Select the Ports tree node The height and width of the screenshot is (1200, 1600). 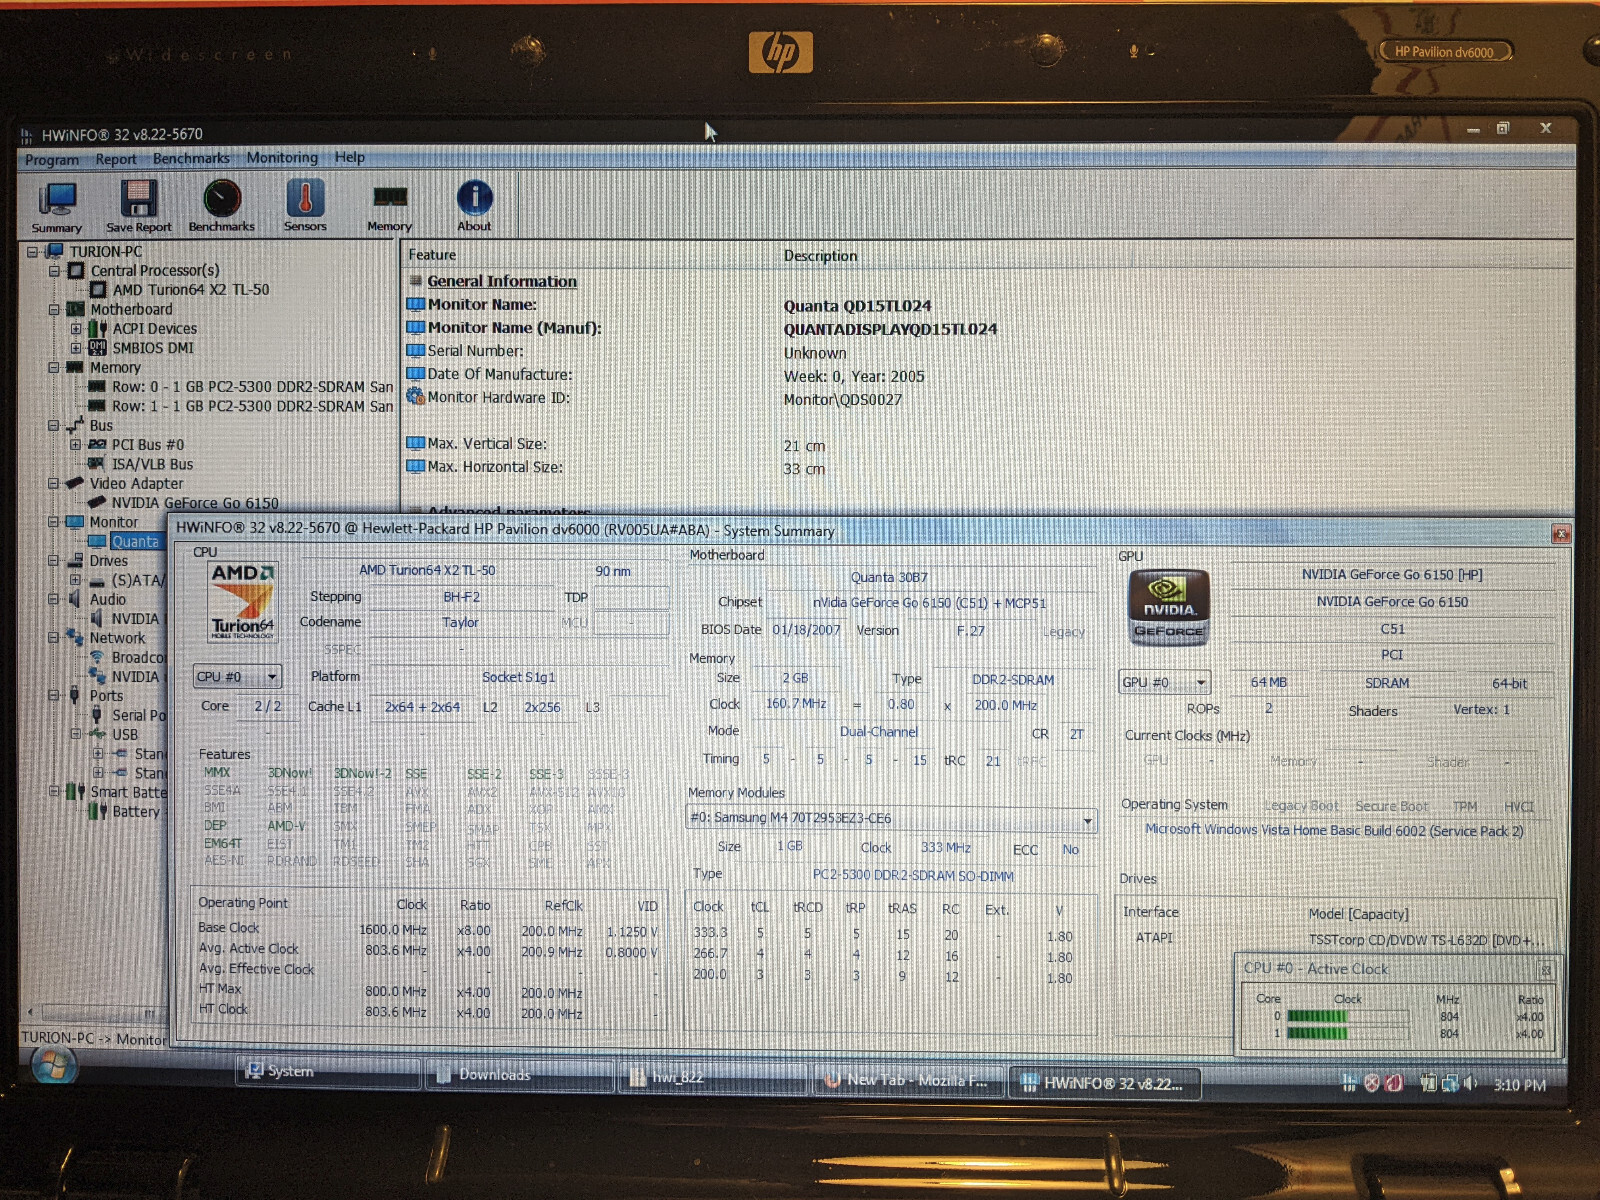pyautogui.click(x=106, y=697)
